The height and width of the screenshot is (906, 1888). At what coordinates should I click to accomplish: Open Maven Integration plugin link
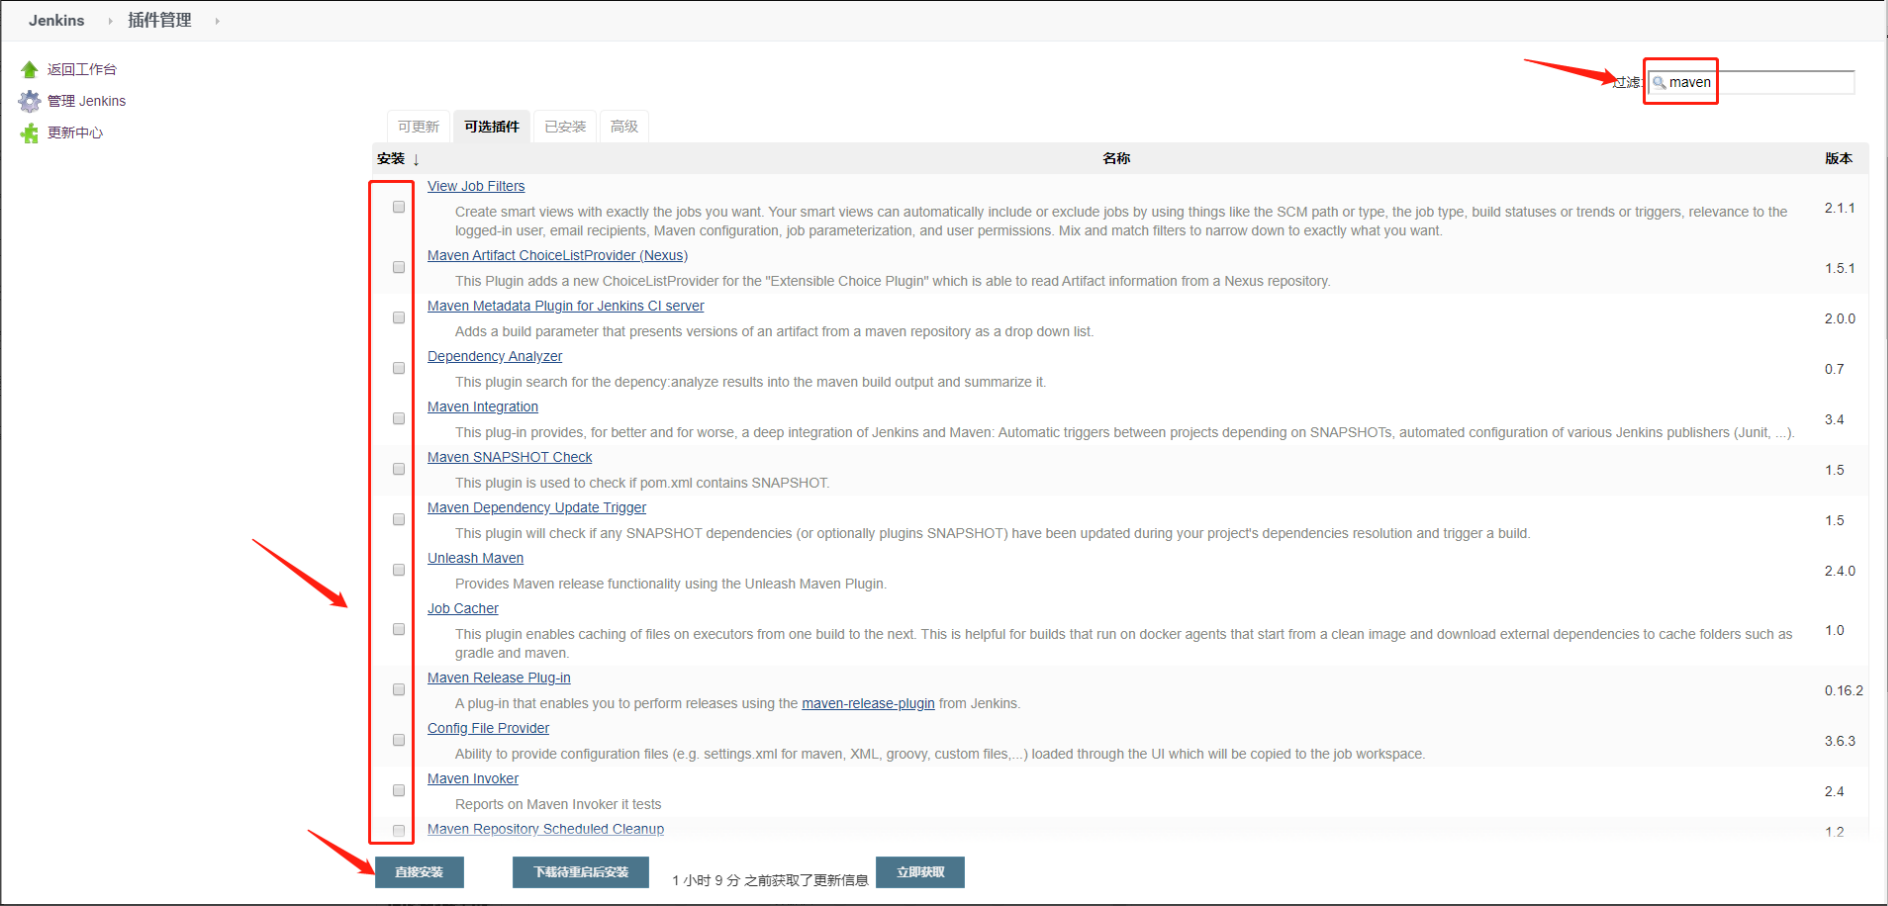(x=482, y=407)
